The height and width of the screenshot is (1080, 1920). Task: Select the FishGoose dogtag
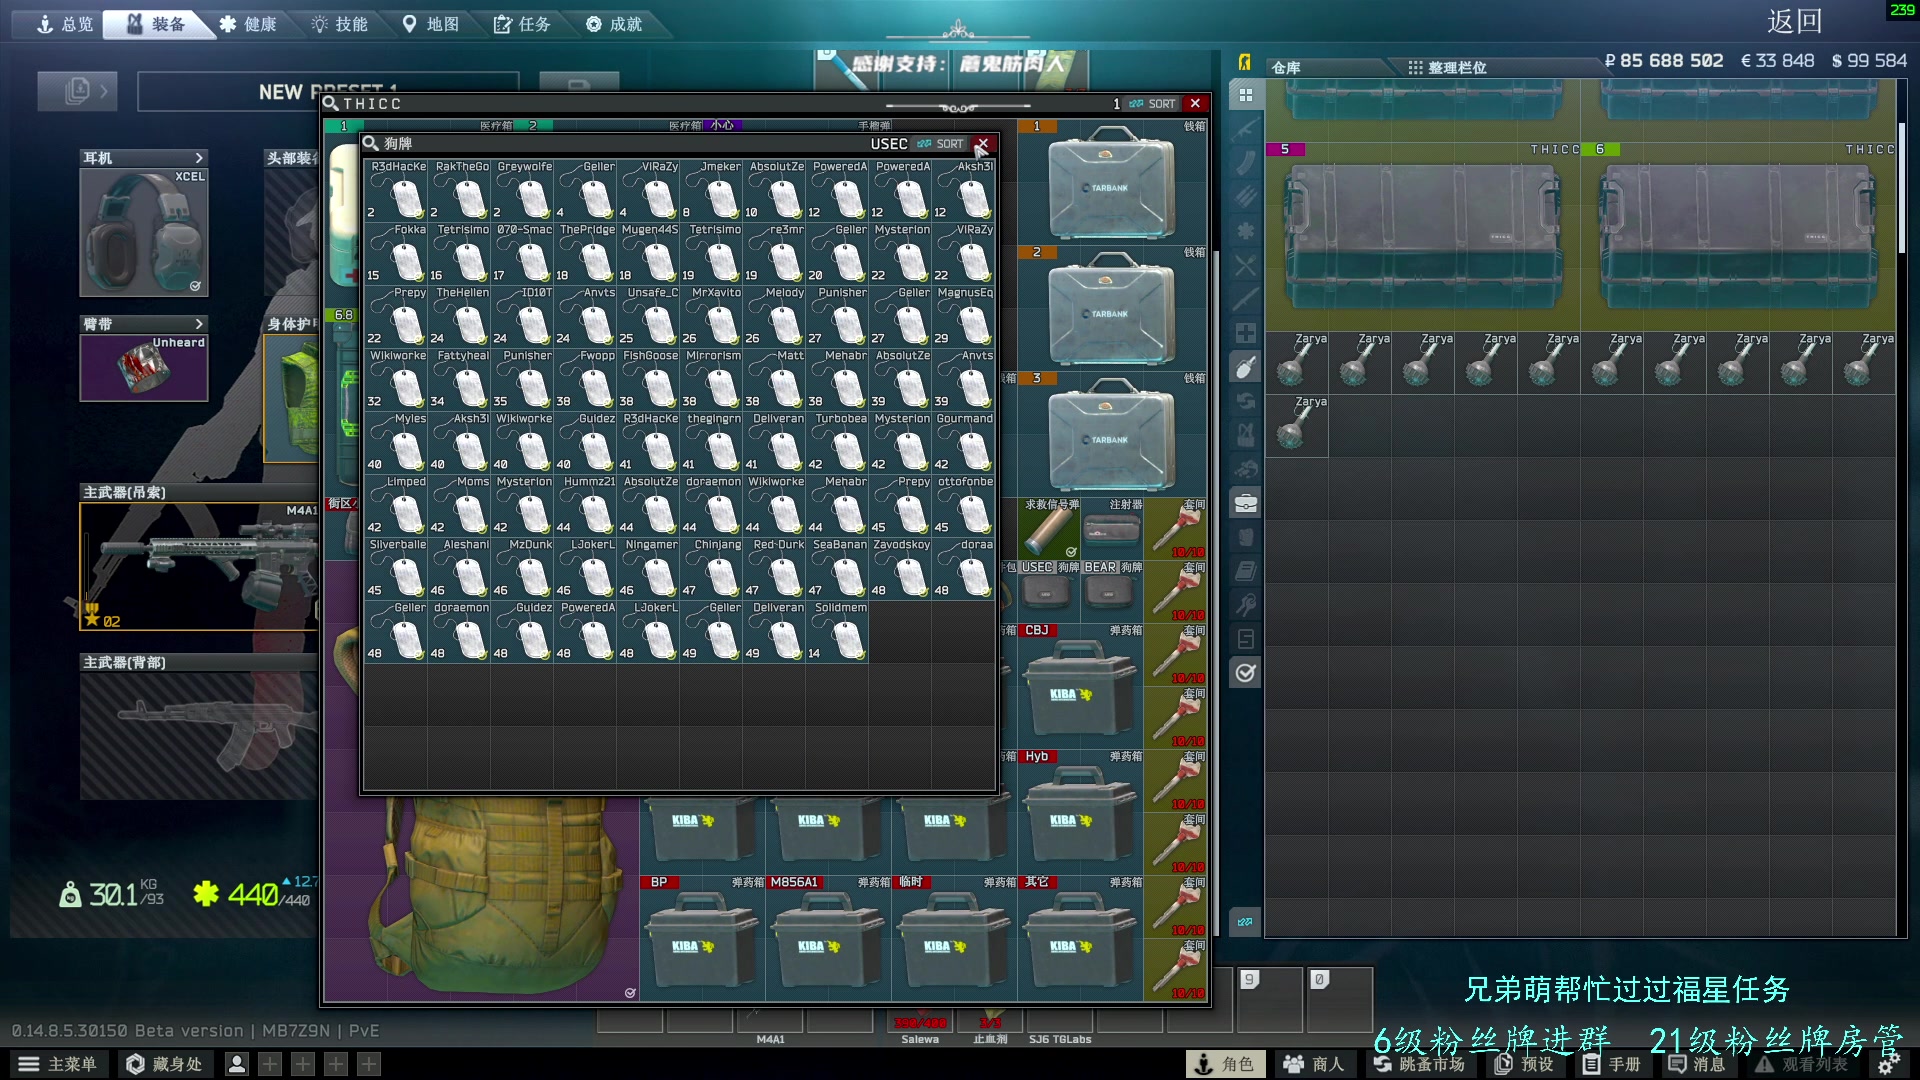point(648,379)
